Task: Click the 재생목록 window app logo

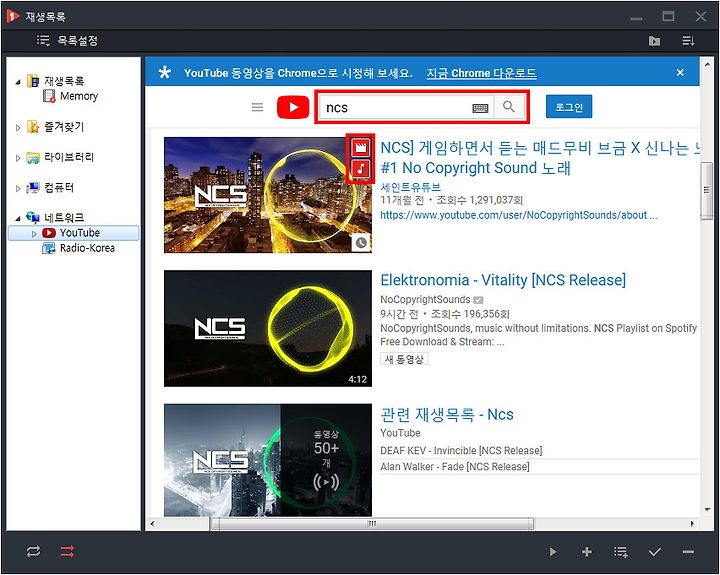Action: [12, 17]
